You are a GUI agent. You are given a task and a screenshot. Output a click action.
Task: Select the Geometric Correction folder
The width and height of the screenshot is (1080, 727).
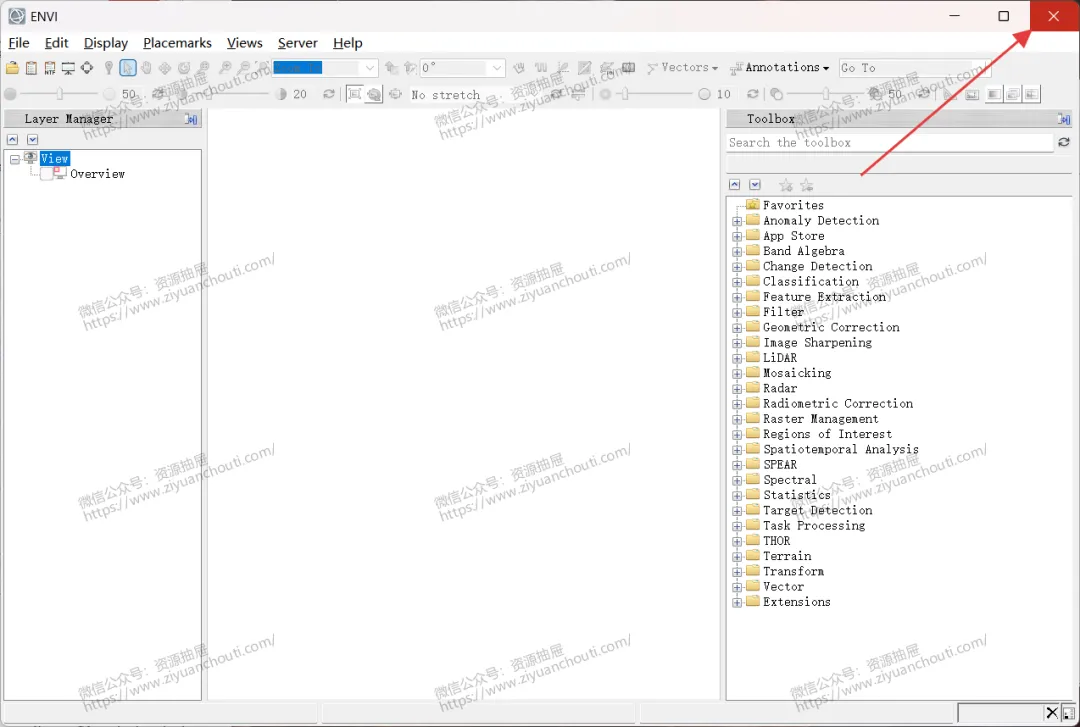click(831, 327)
